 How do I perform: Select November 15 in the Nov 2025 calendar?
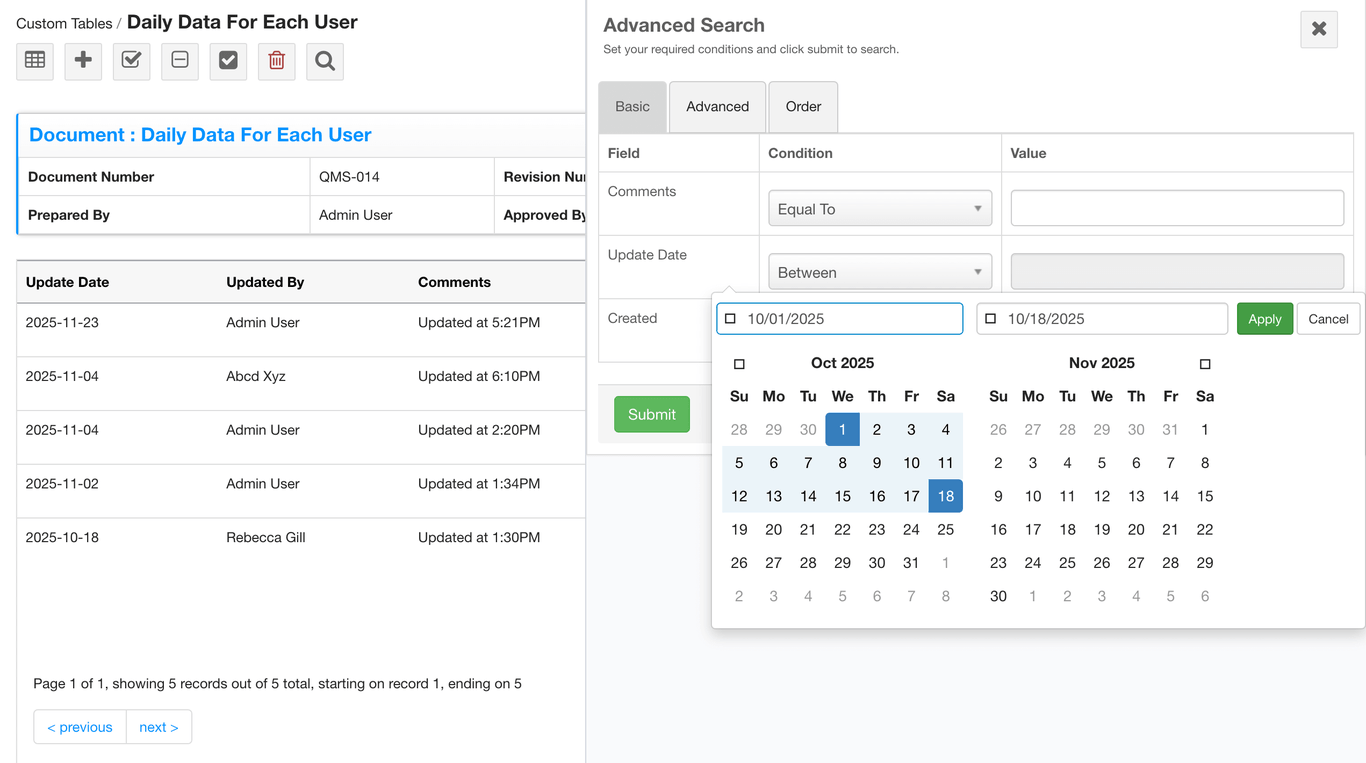1205,496
